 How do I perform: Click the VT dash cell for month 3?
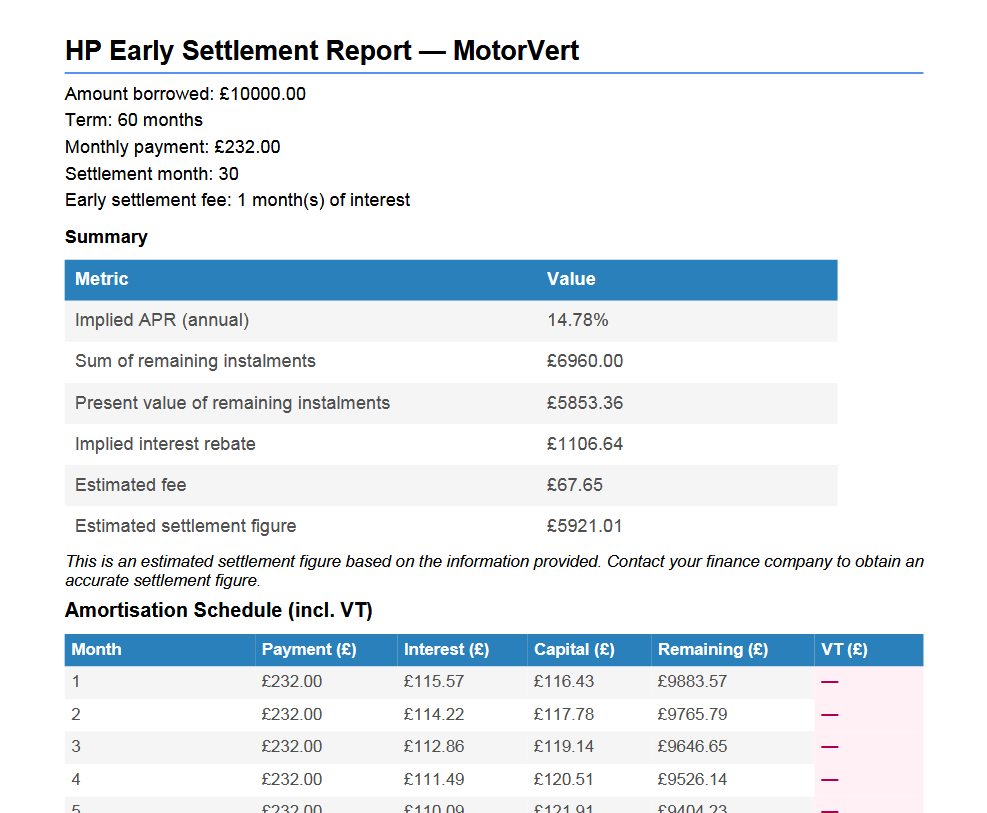[830, 747]
